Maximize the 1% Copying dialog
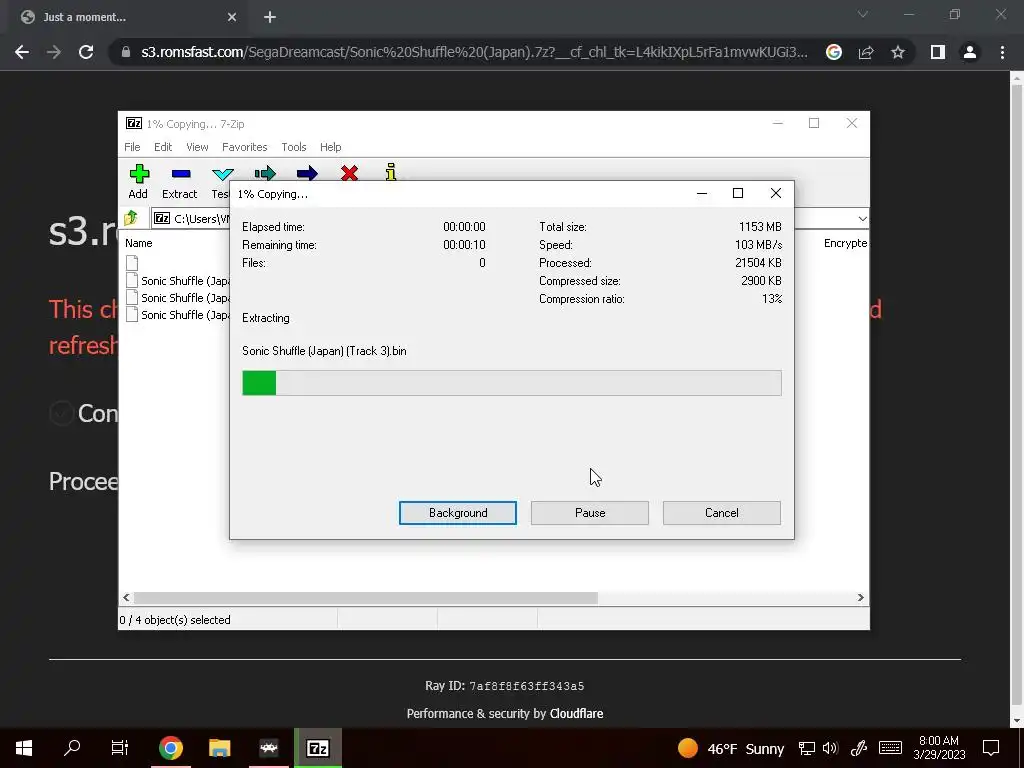The height and width of the screenshot is (768, 1024). [738, 193]
